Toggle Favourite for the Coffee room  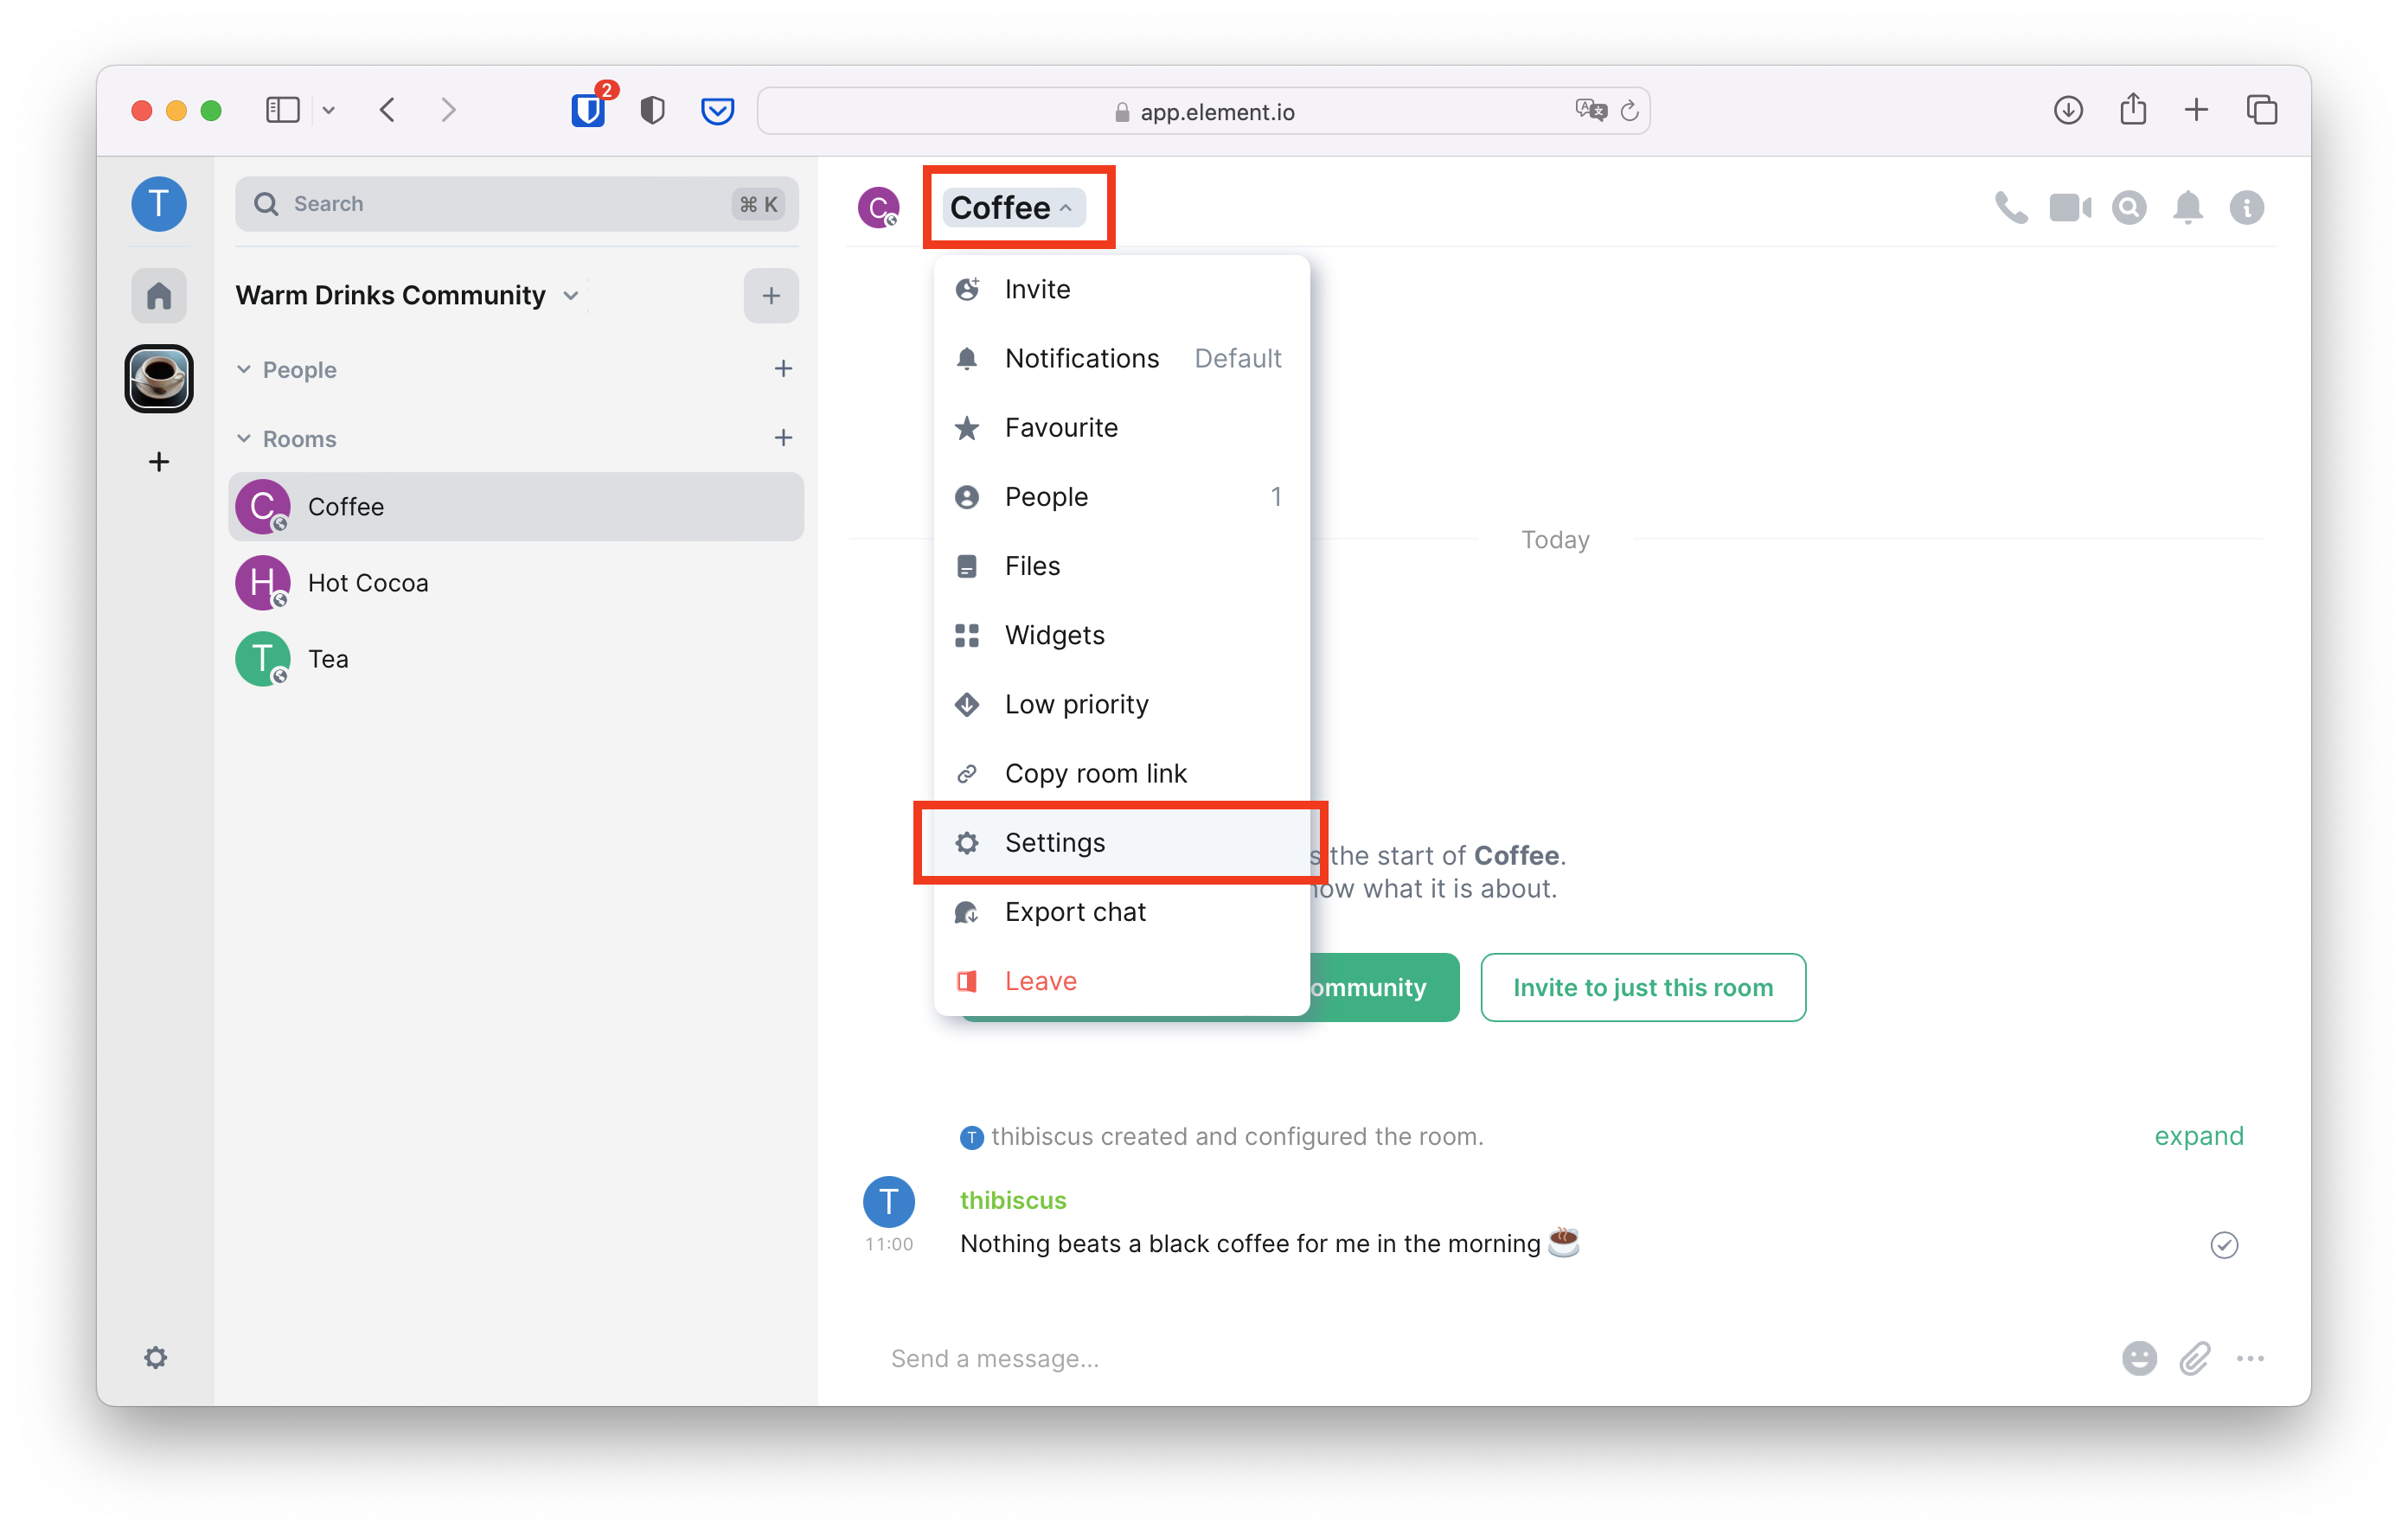point(1060,428)
